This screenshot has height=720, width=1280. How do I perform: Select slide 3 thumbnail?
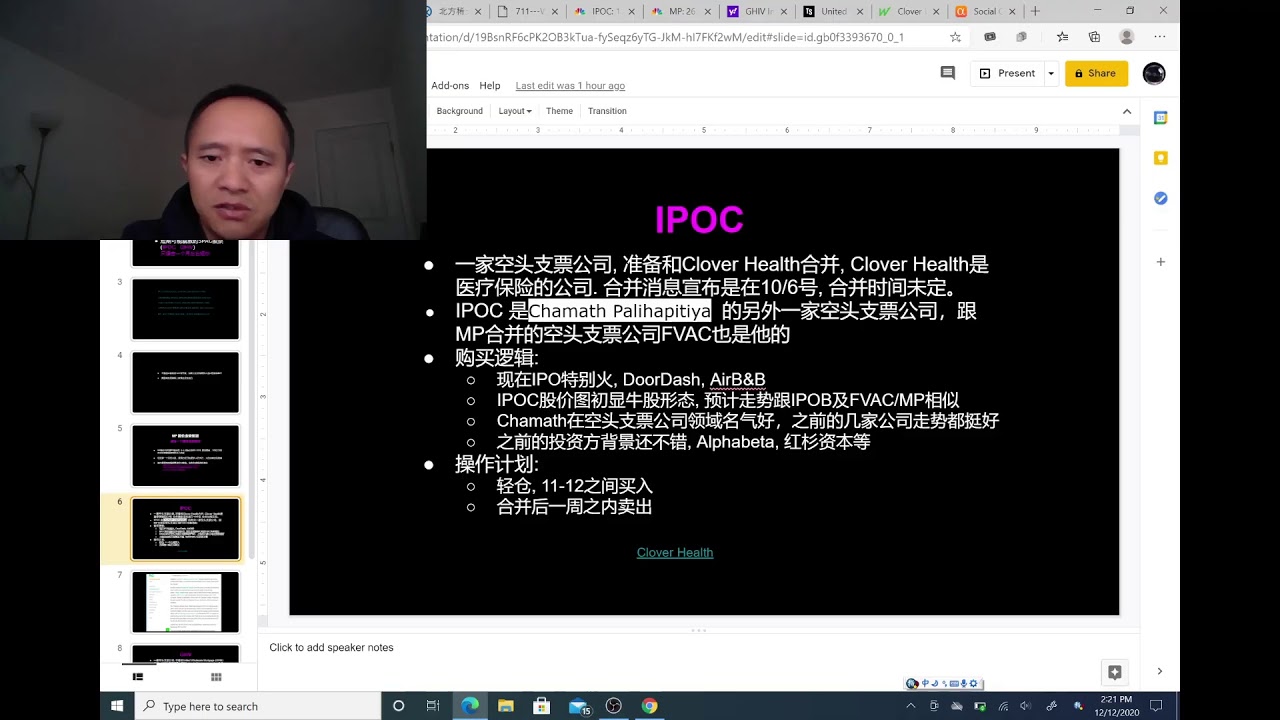[186, 309]
